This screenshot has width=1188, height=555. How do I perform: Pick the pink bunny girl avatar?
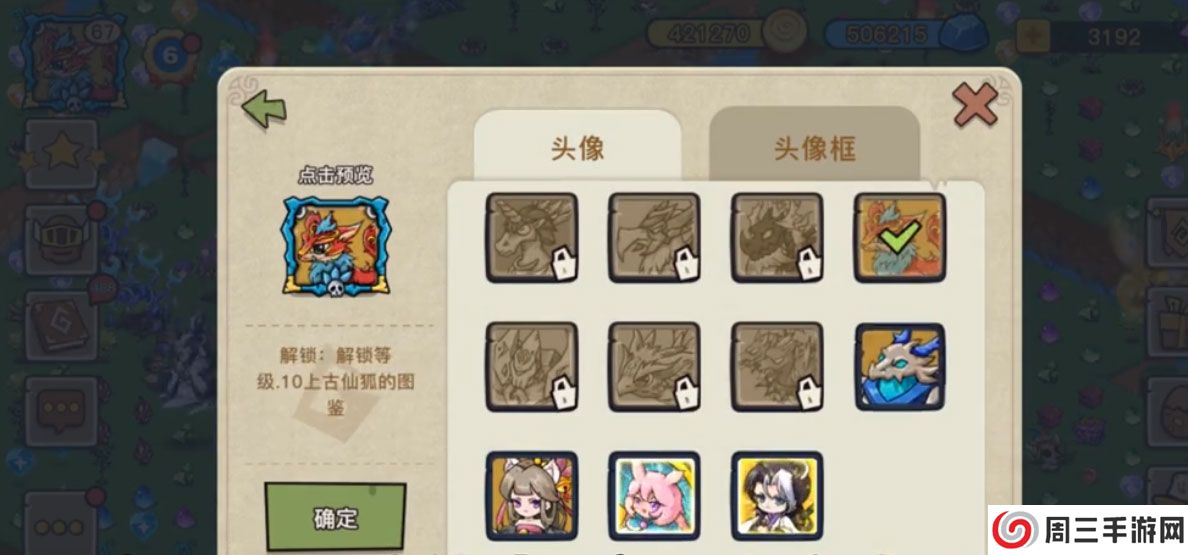pos(655,496)
